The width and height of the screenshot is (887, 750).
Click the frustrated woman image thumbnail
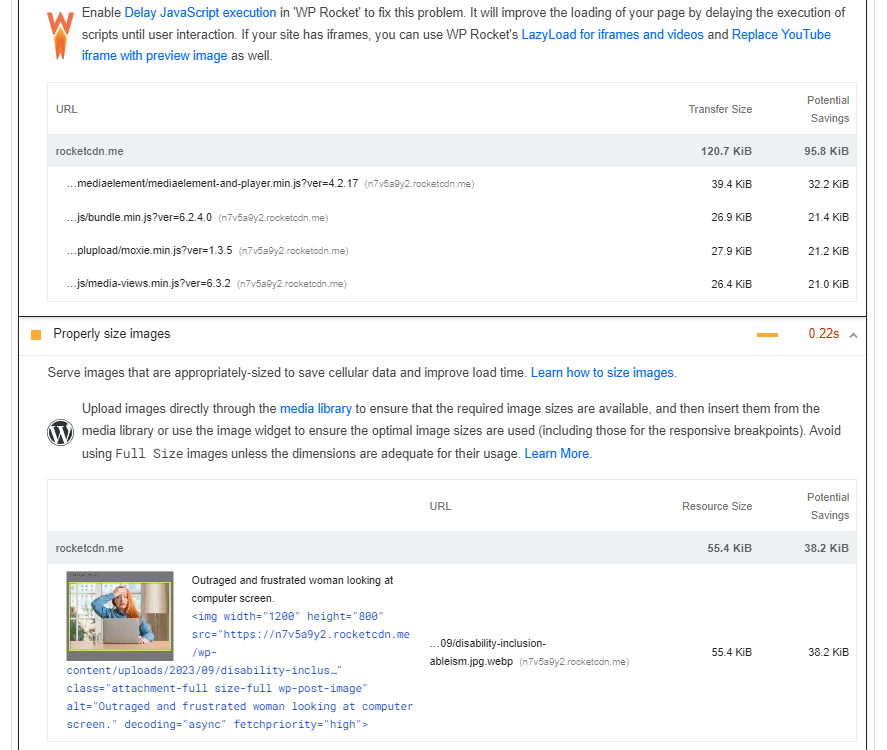coord(120,611)
